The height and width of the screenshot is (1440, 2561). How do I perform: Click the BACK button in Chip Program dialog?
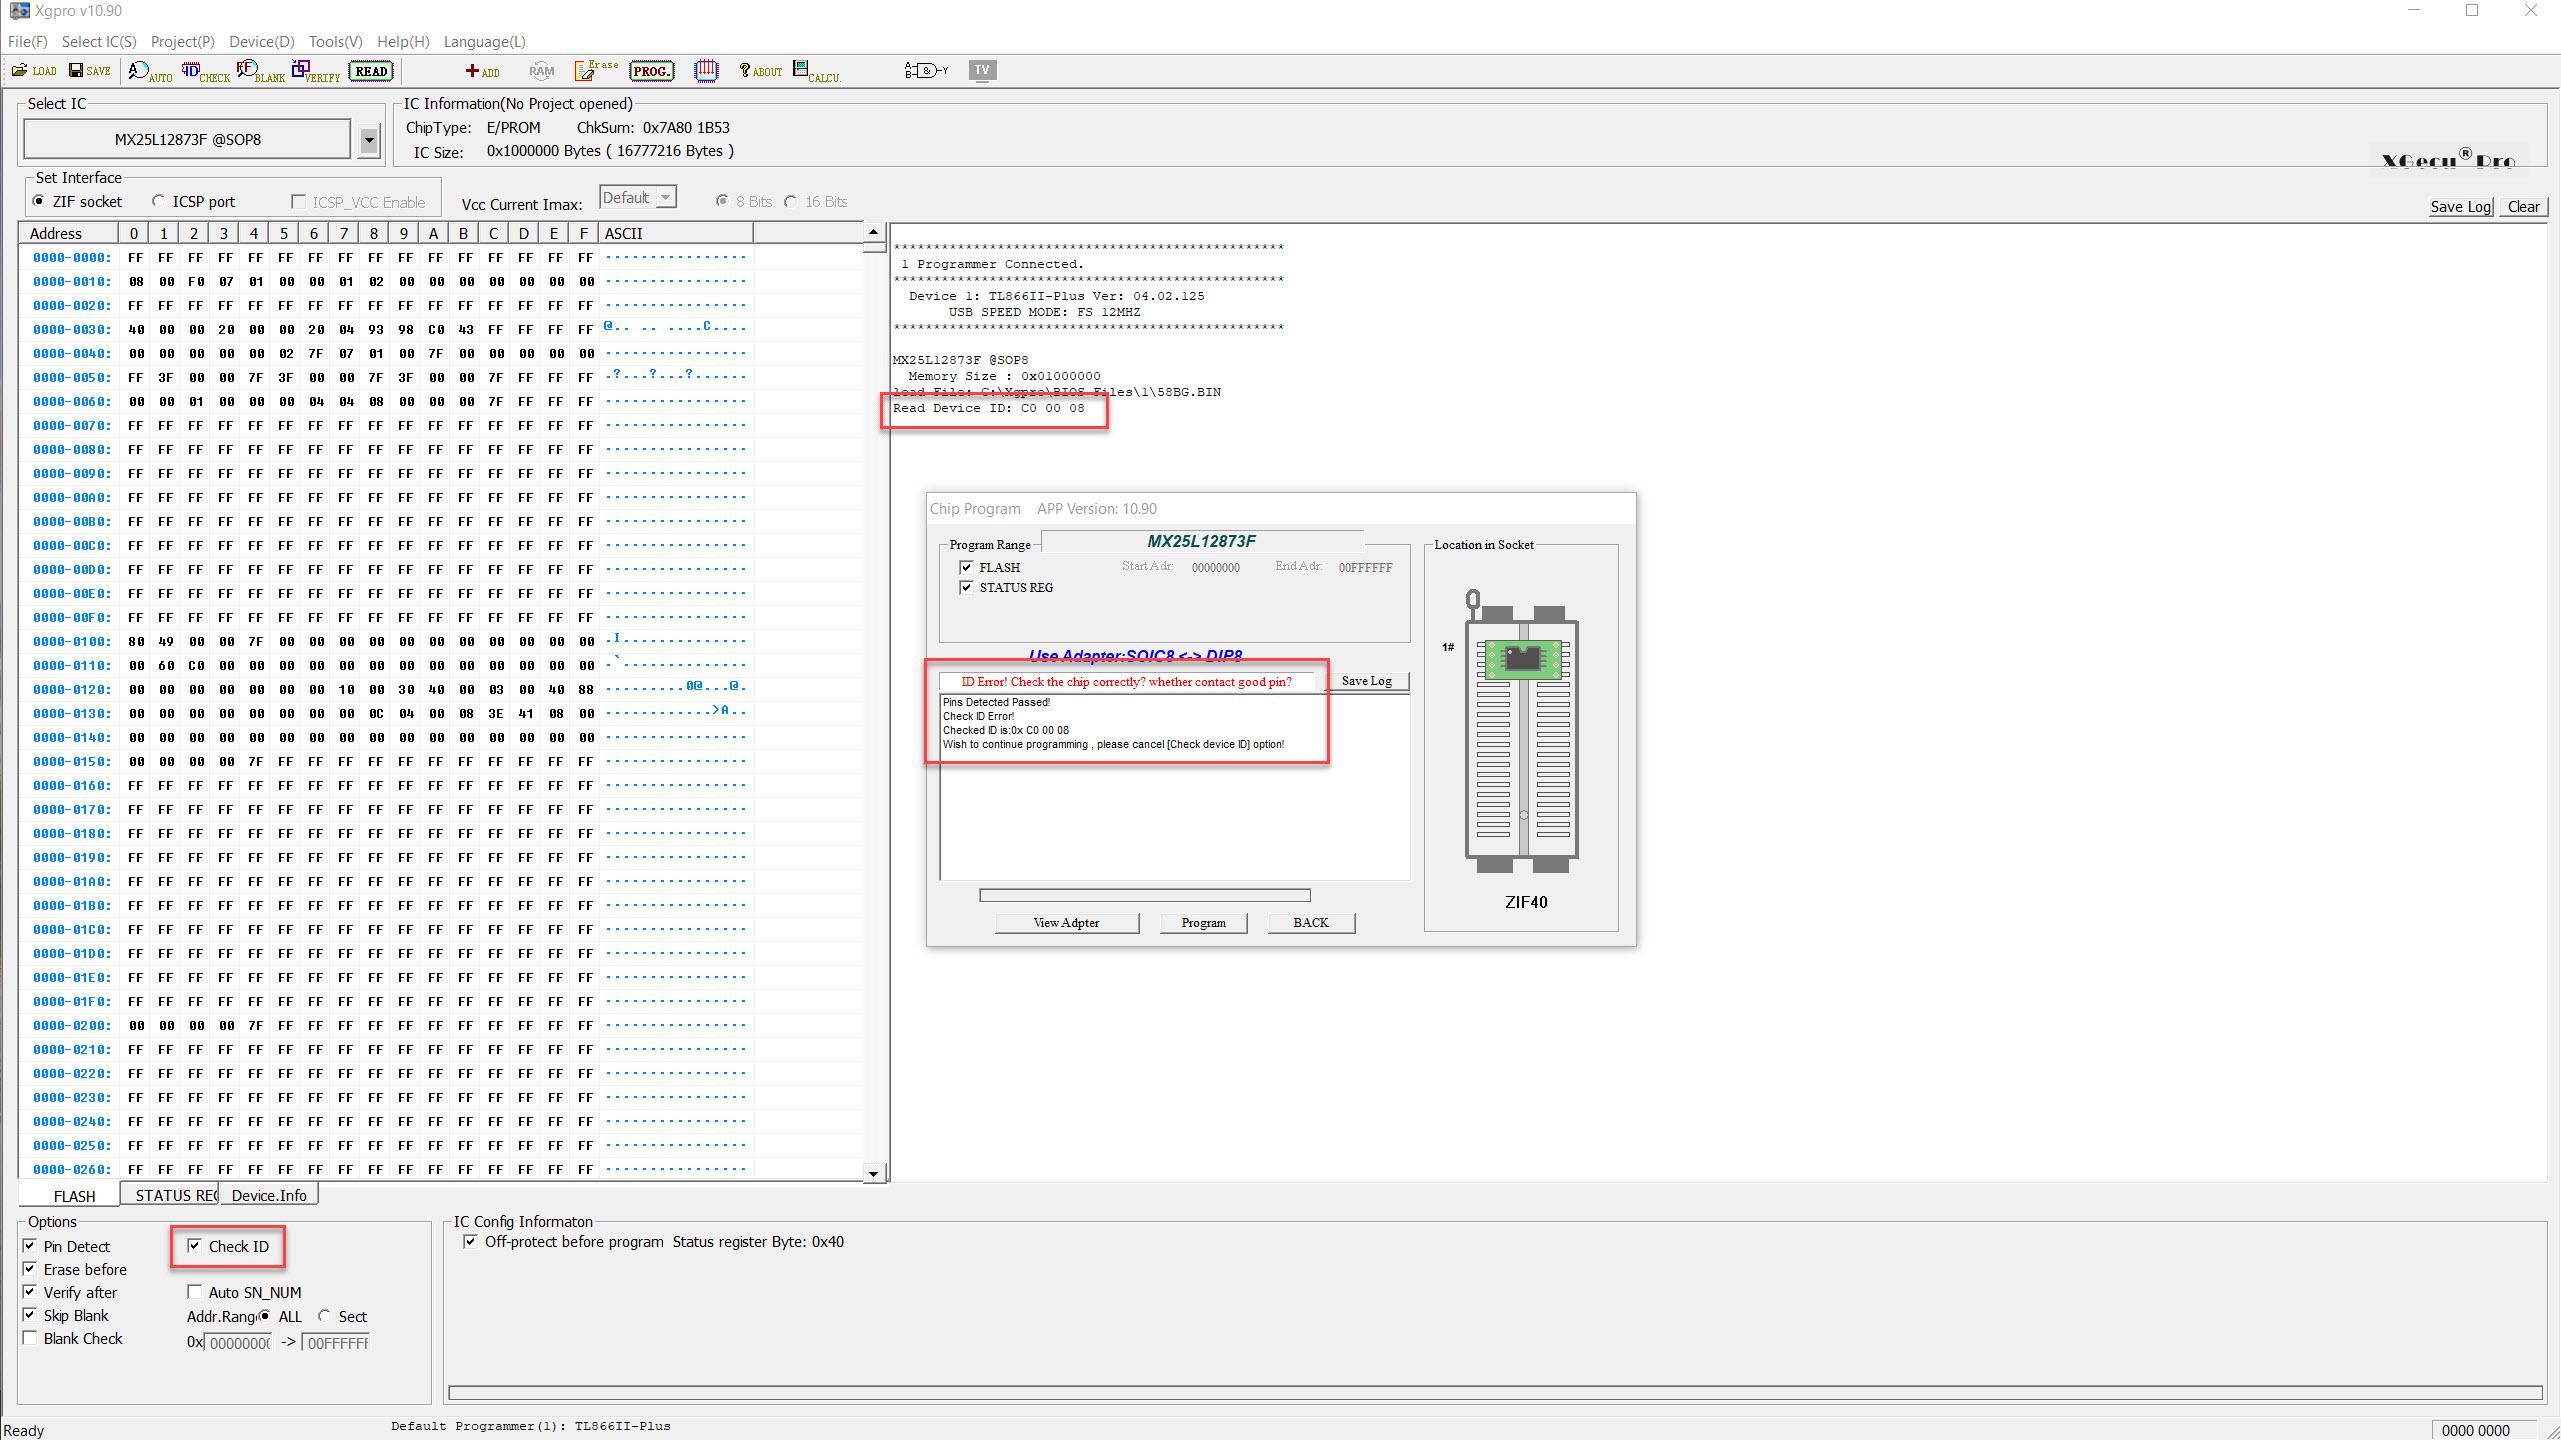click(1310, 922)
